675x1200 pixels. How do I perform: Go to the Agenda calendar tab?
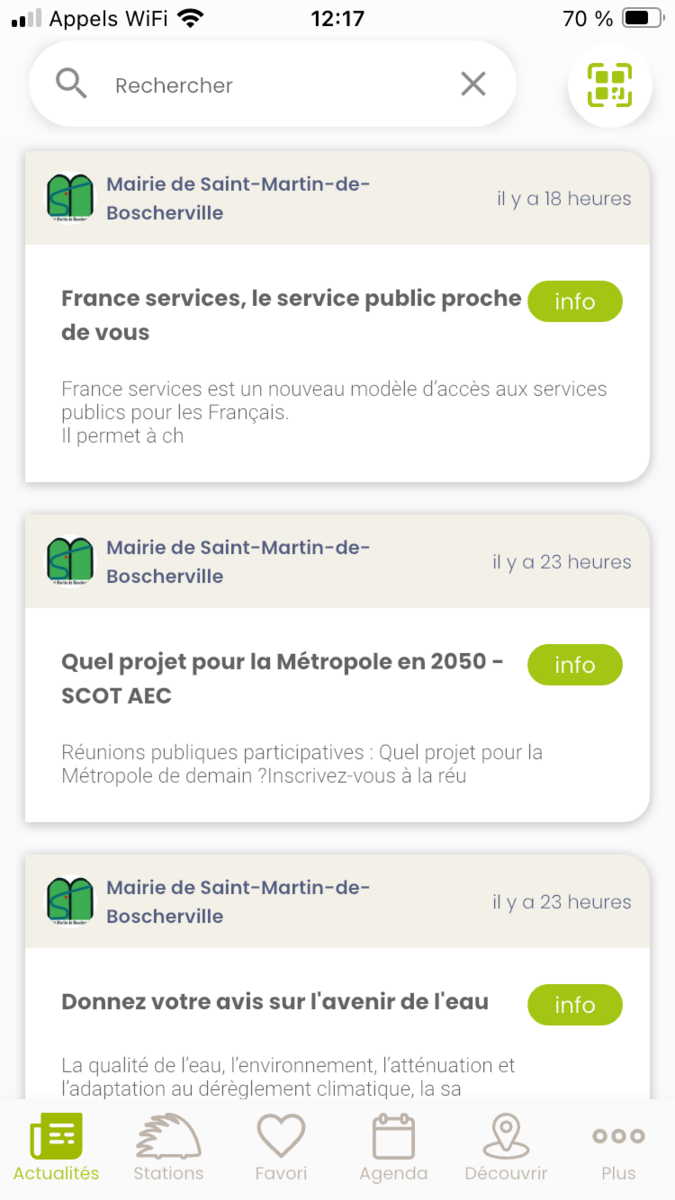[393, 1148]
